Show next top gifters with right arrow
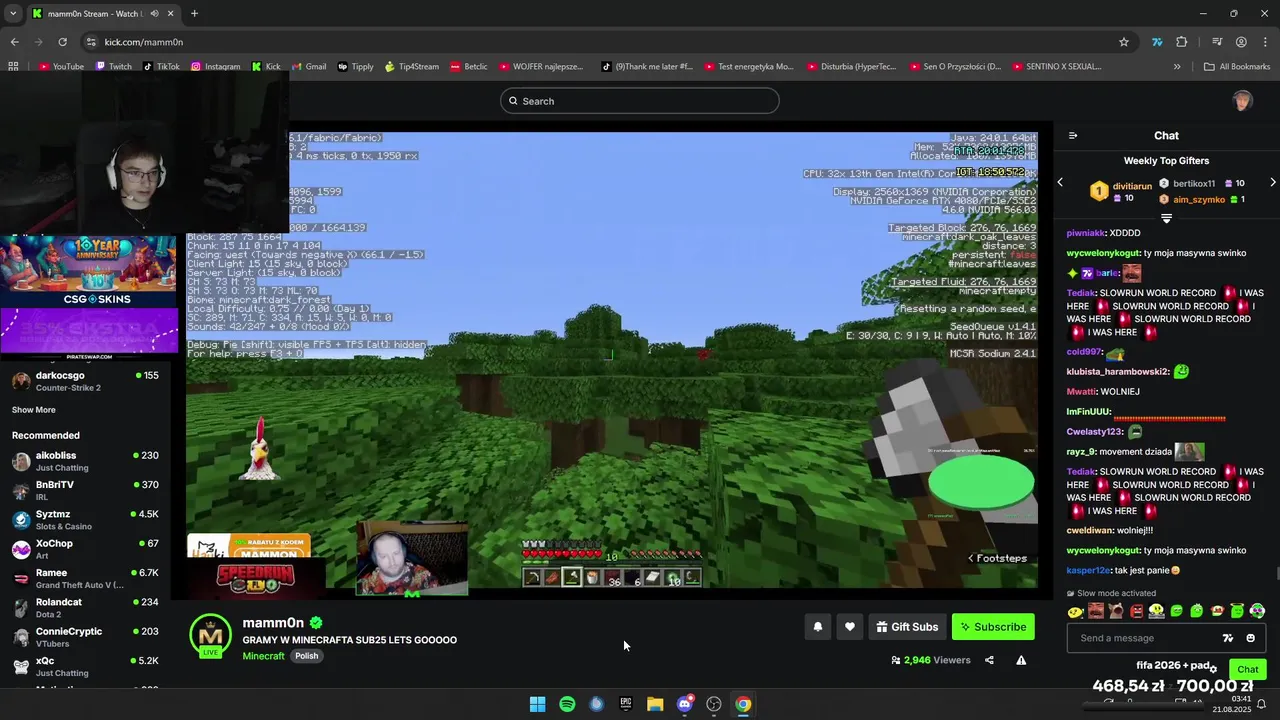Screen dimensions: 1280x720 [1272, 182]
